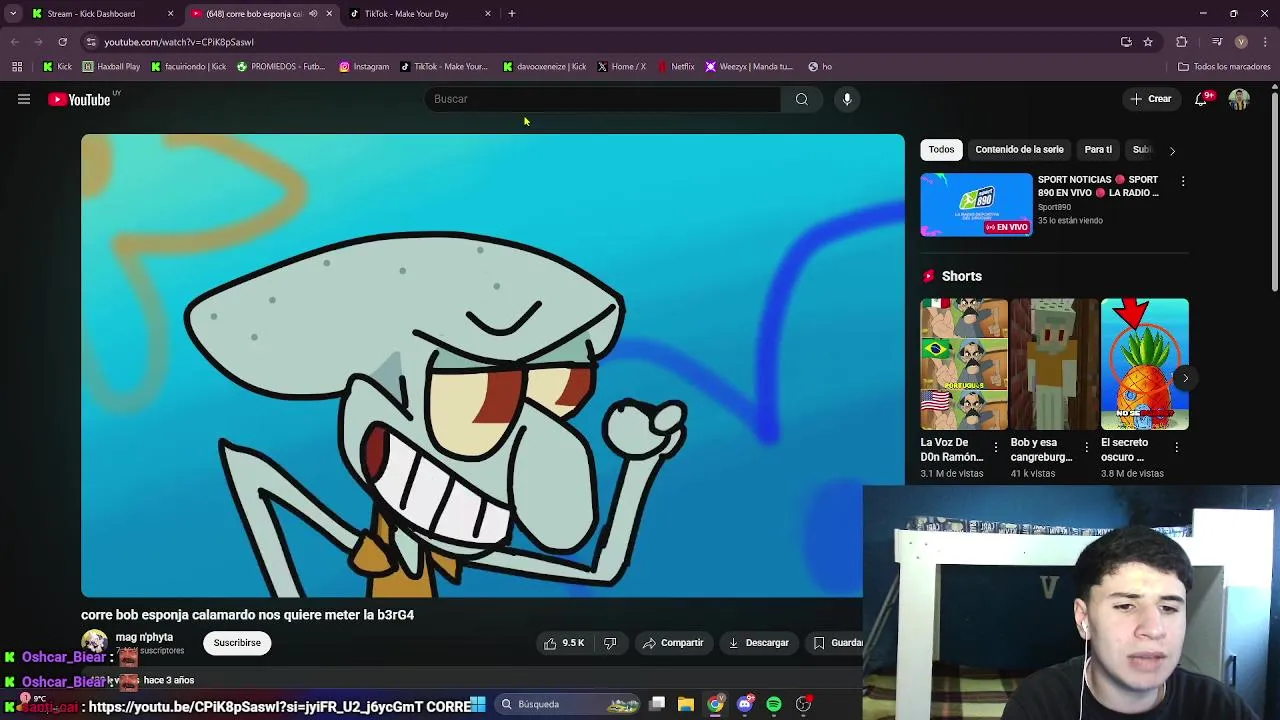Close the Kick Dashboard tab
Viewport: 1280px width, 720px height.
(x=170, y=14)
